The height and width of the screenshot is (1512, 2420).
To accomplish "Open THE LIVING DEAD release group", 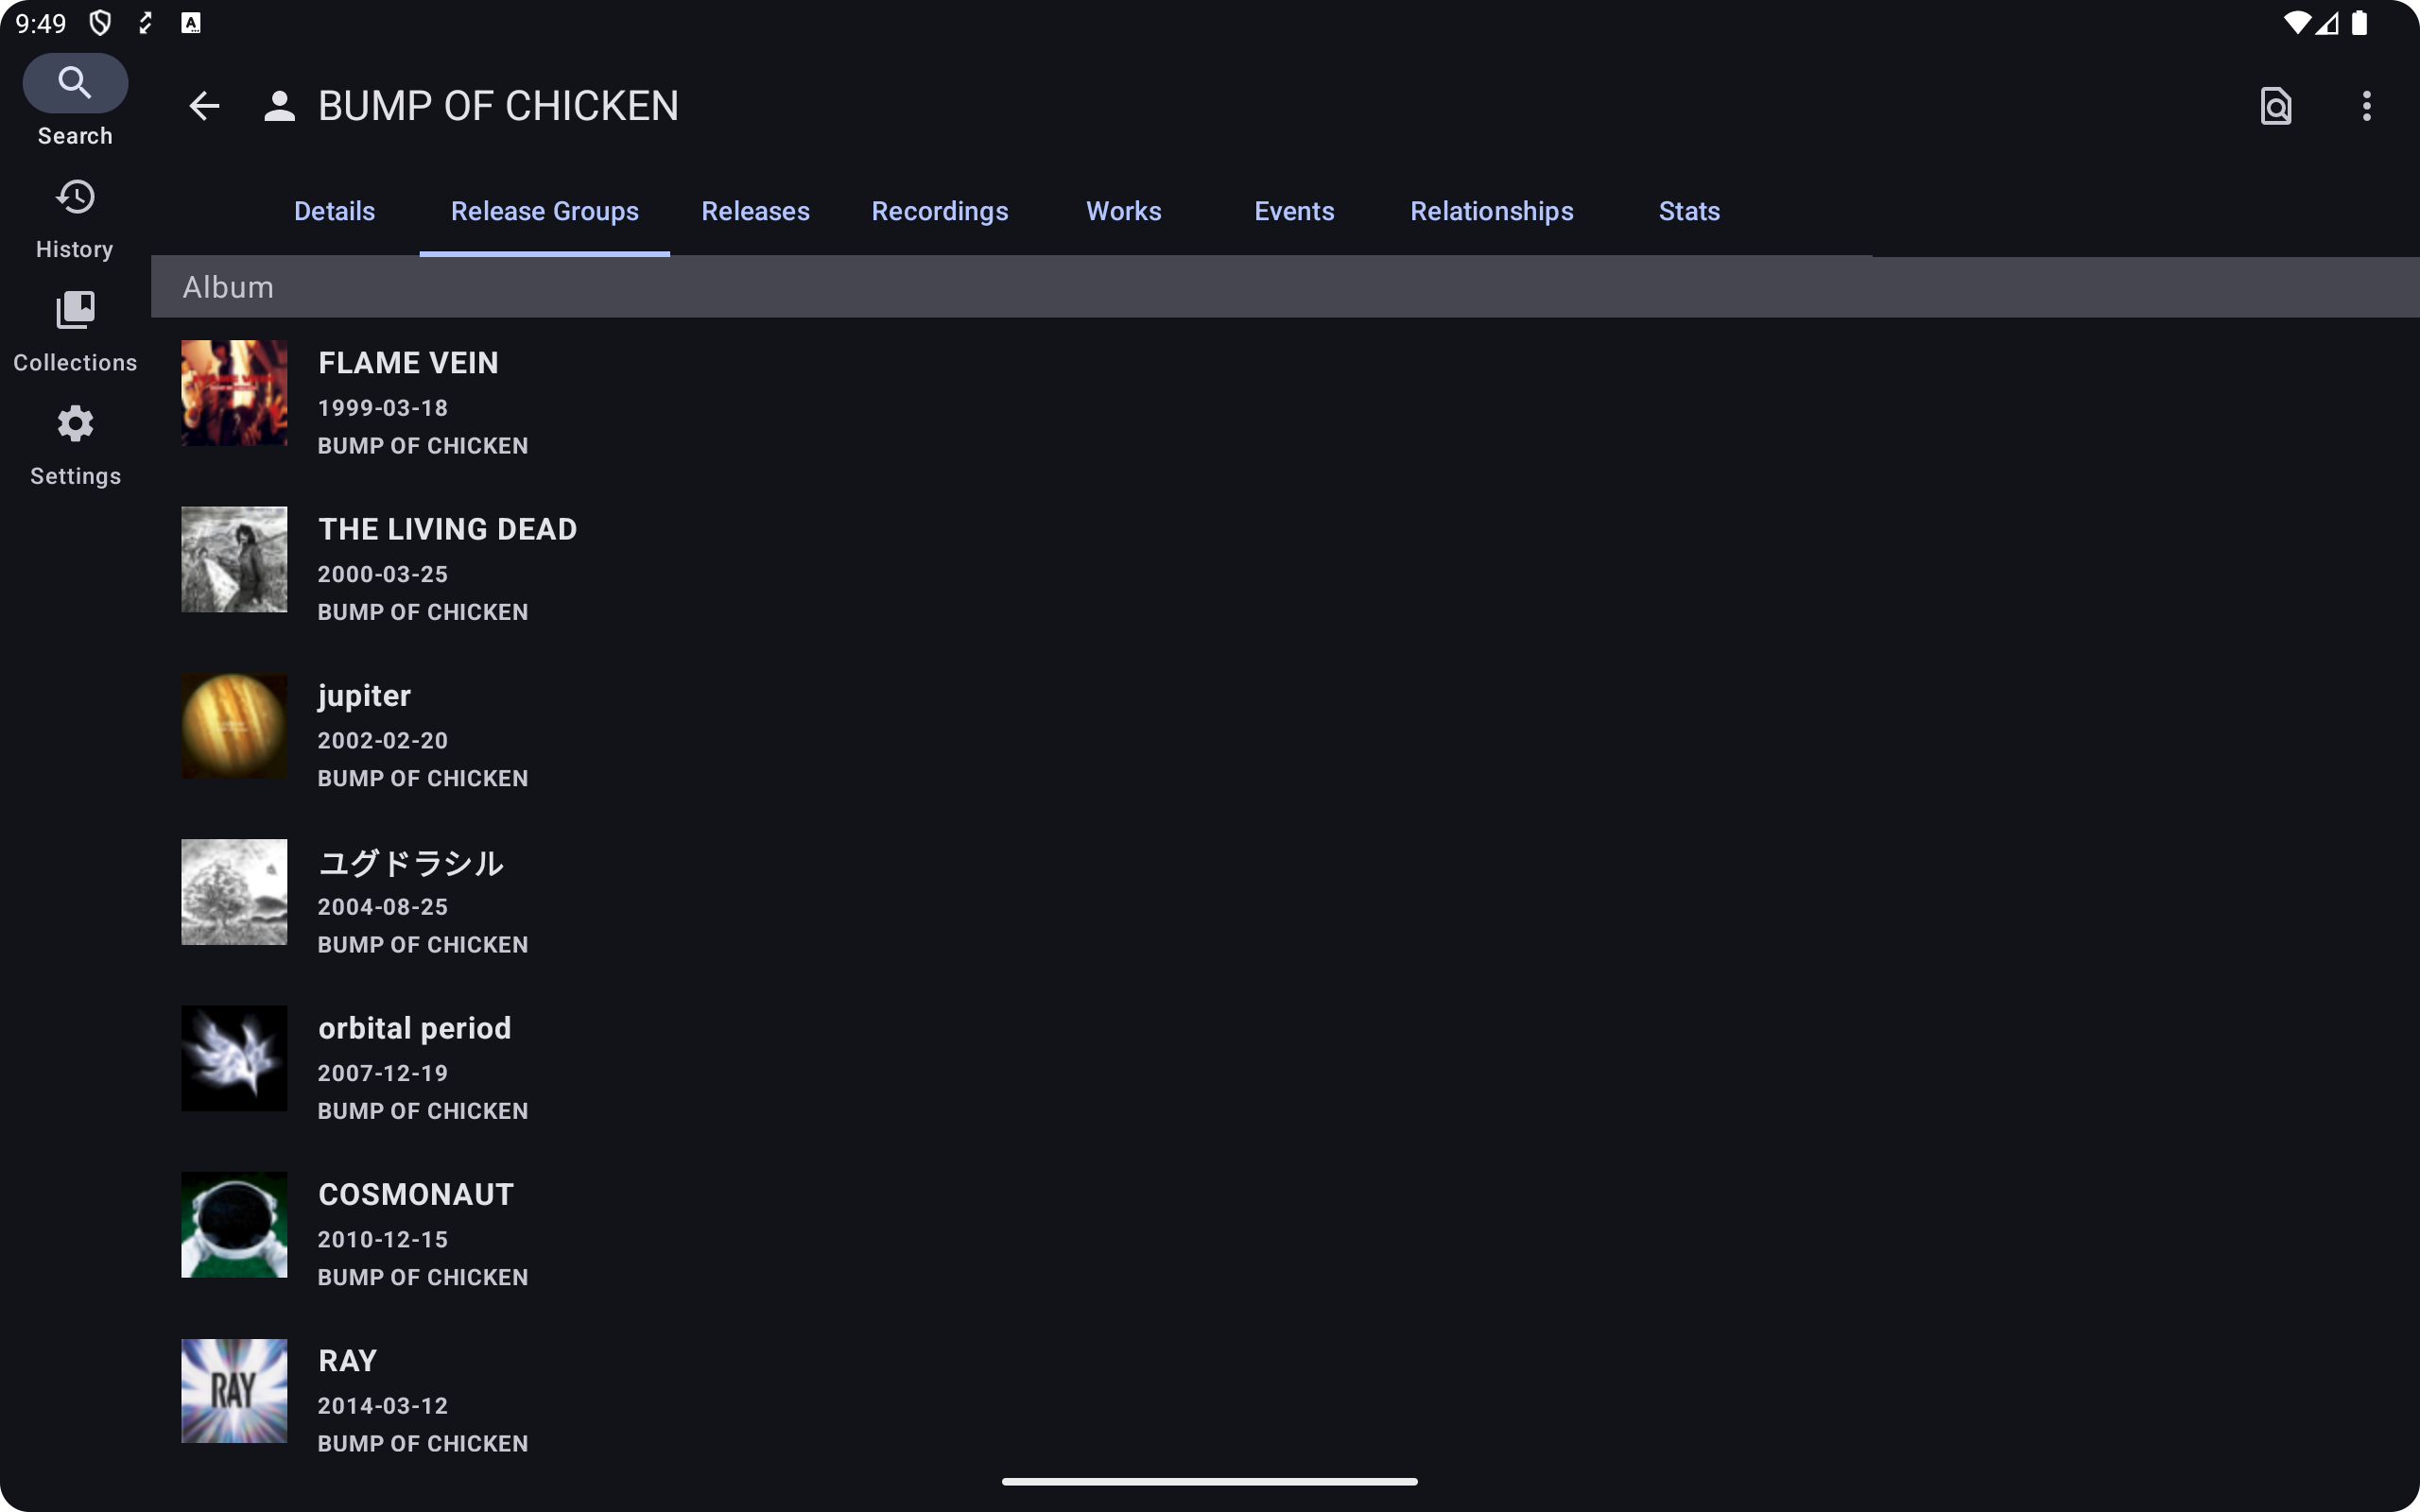I will [x=447, y=530].
